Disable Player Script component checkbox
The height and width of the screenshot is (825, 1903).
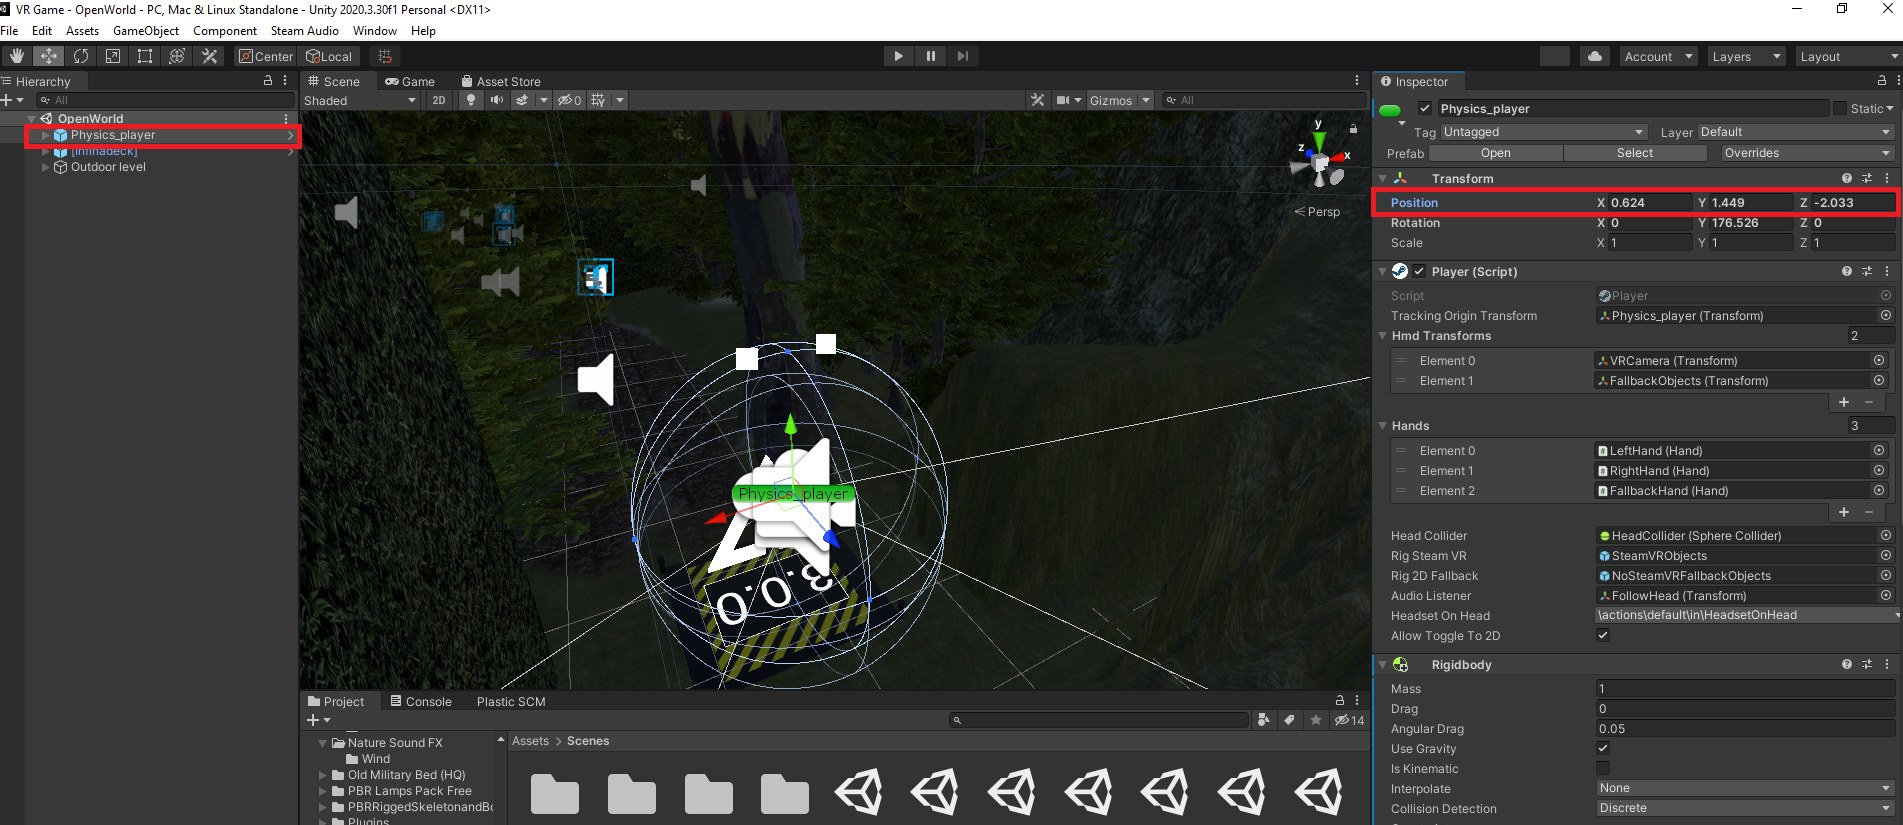coord(1419,271)
